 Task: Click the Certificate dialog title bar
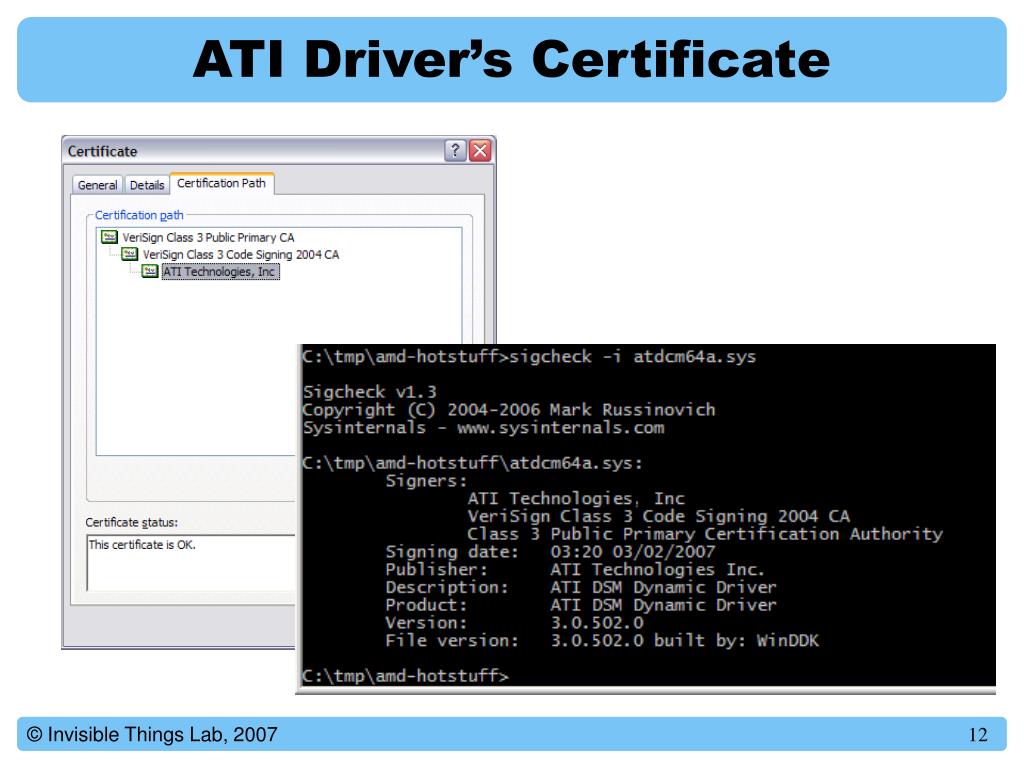pos(255,151)
